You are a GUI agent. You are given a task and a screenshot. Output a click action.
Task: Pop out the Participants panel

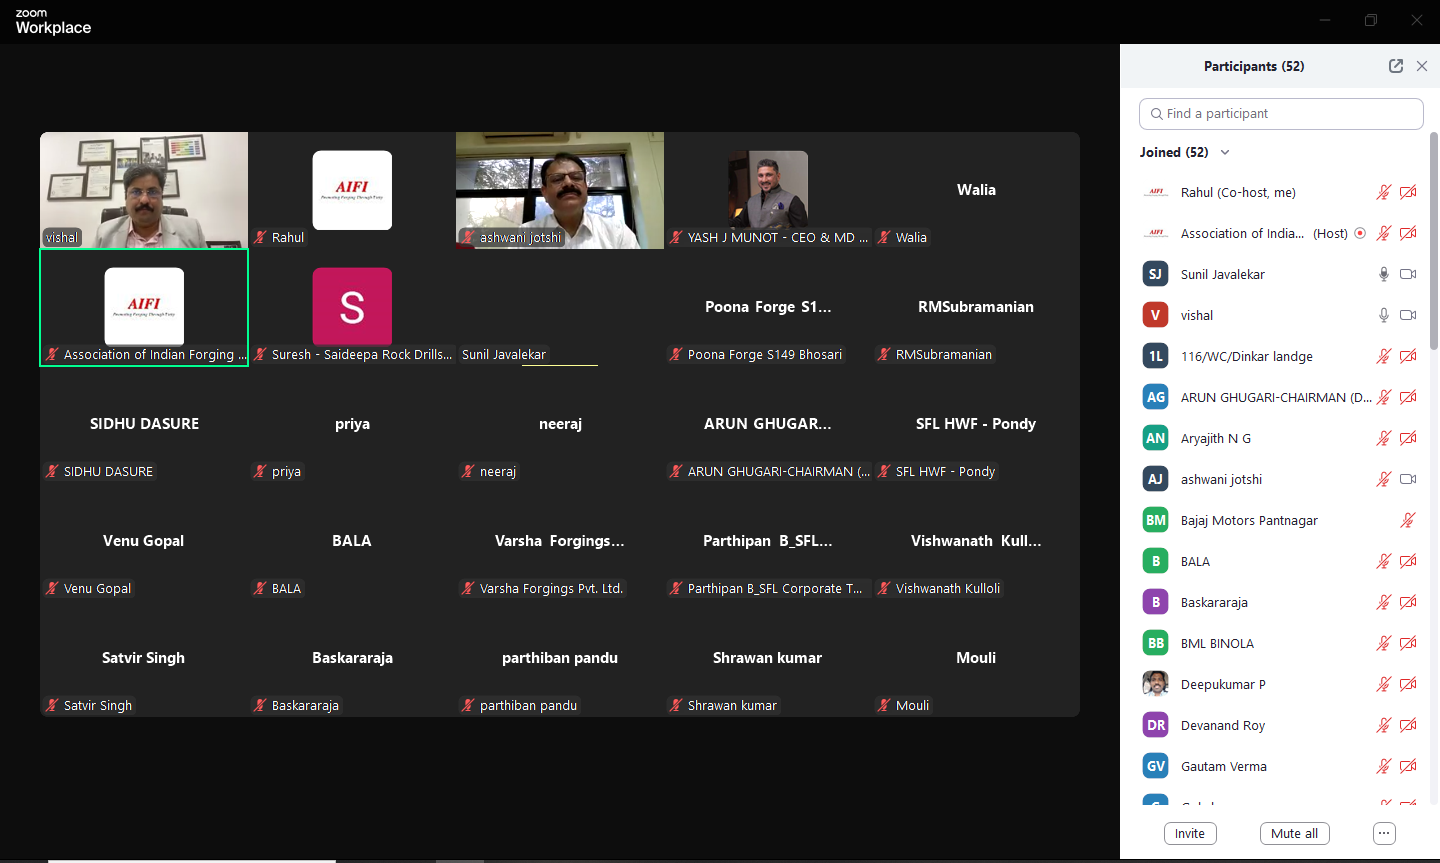(1396, 66)
